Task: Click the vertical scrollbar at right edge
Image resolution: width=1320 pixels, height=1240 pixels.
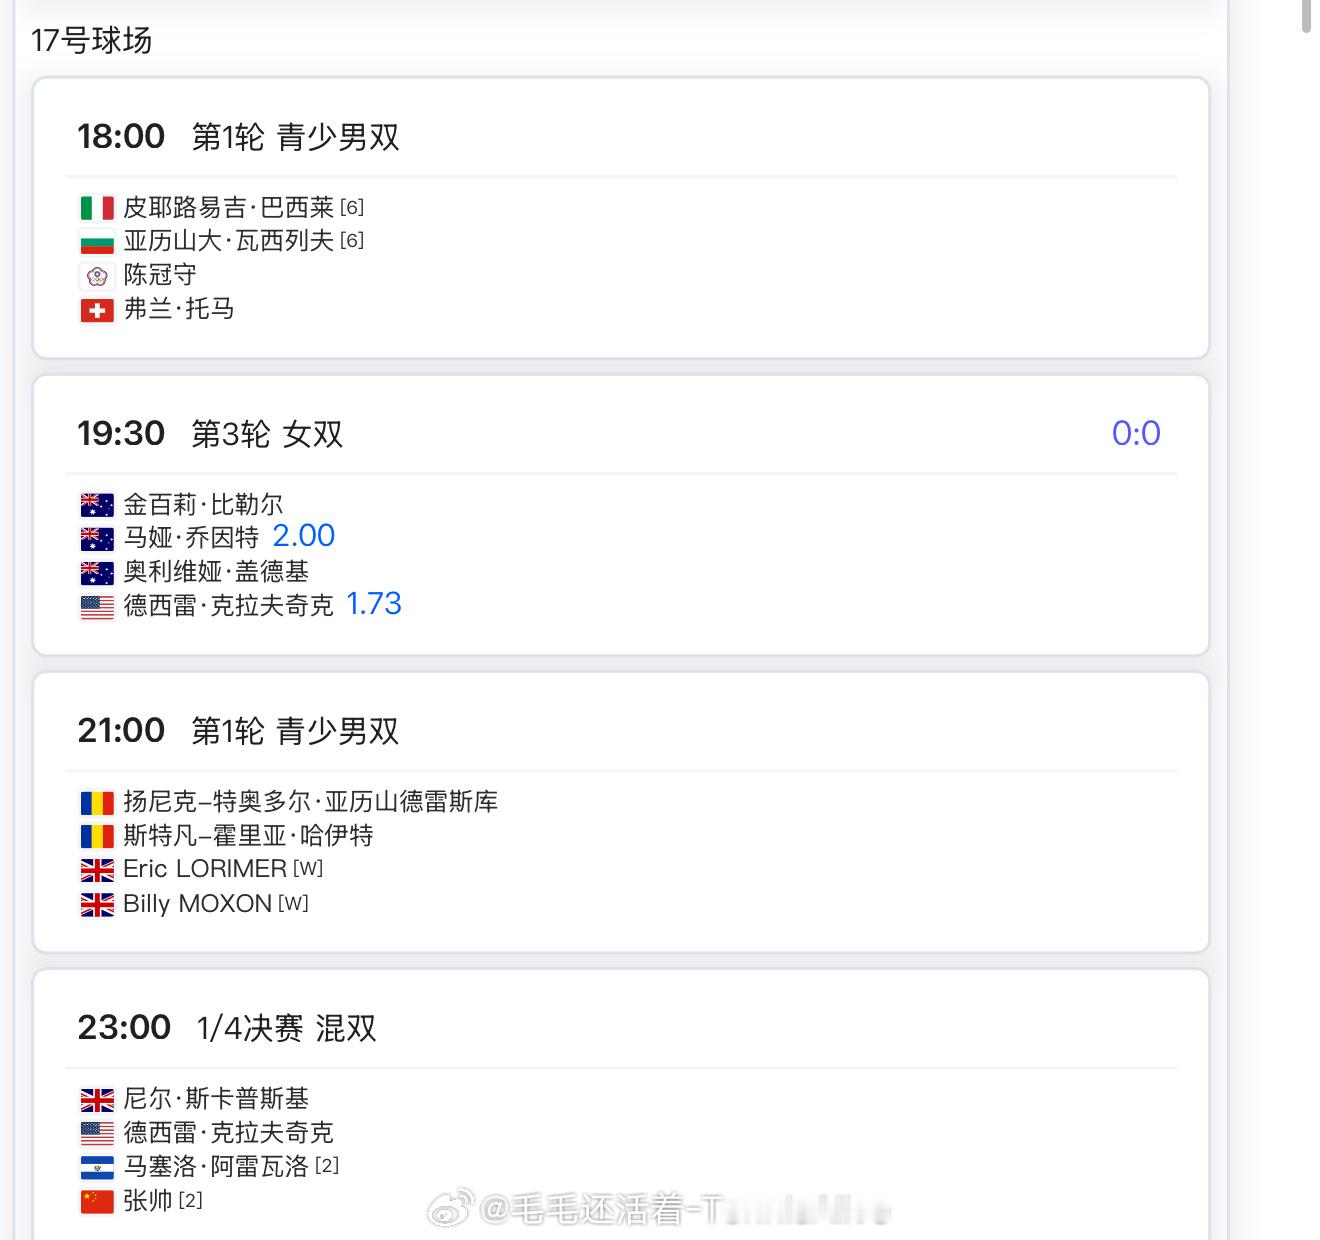Action: (x=1306, y=18)
